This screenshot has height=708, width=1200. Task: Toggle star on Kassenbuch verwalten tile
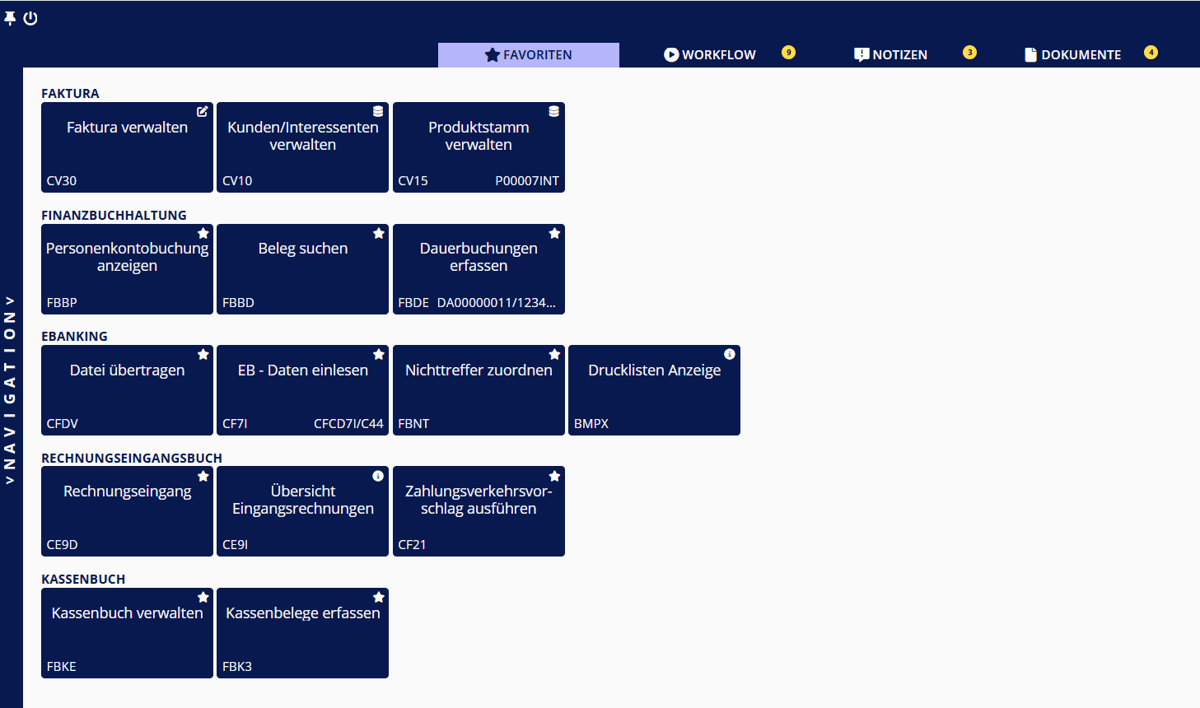[x=203, y=597]
